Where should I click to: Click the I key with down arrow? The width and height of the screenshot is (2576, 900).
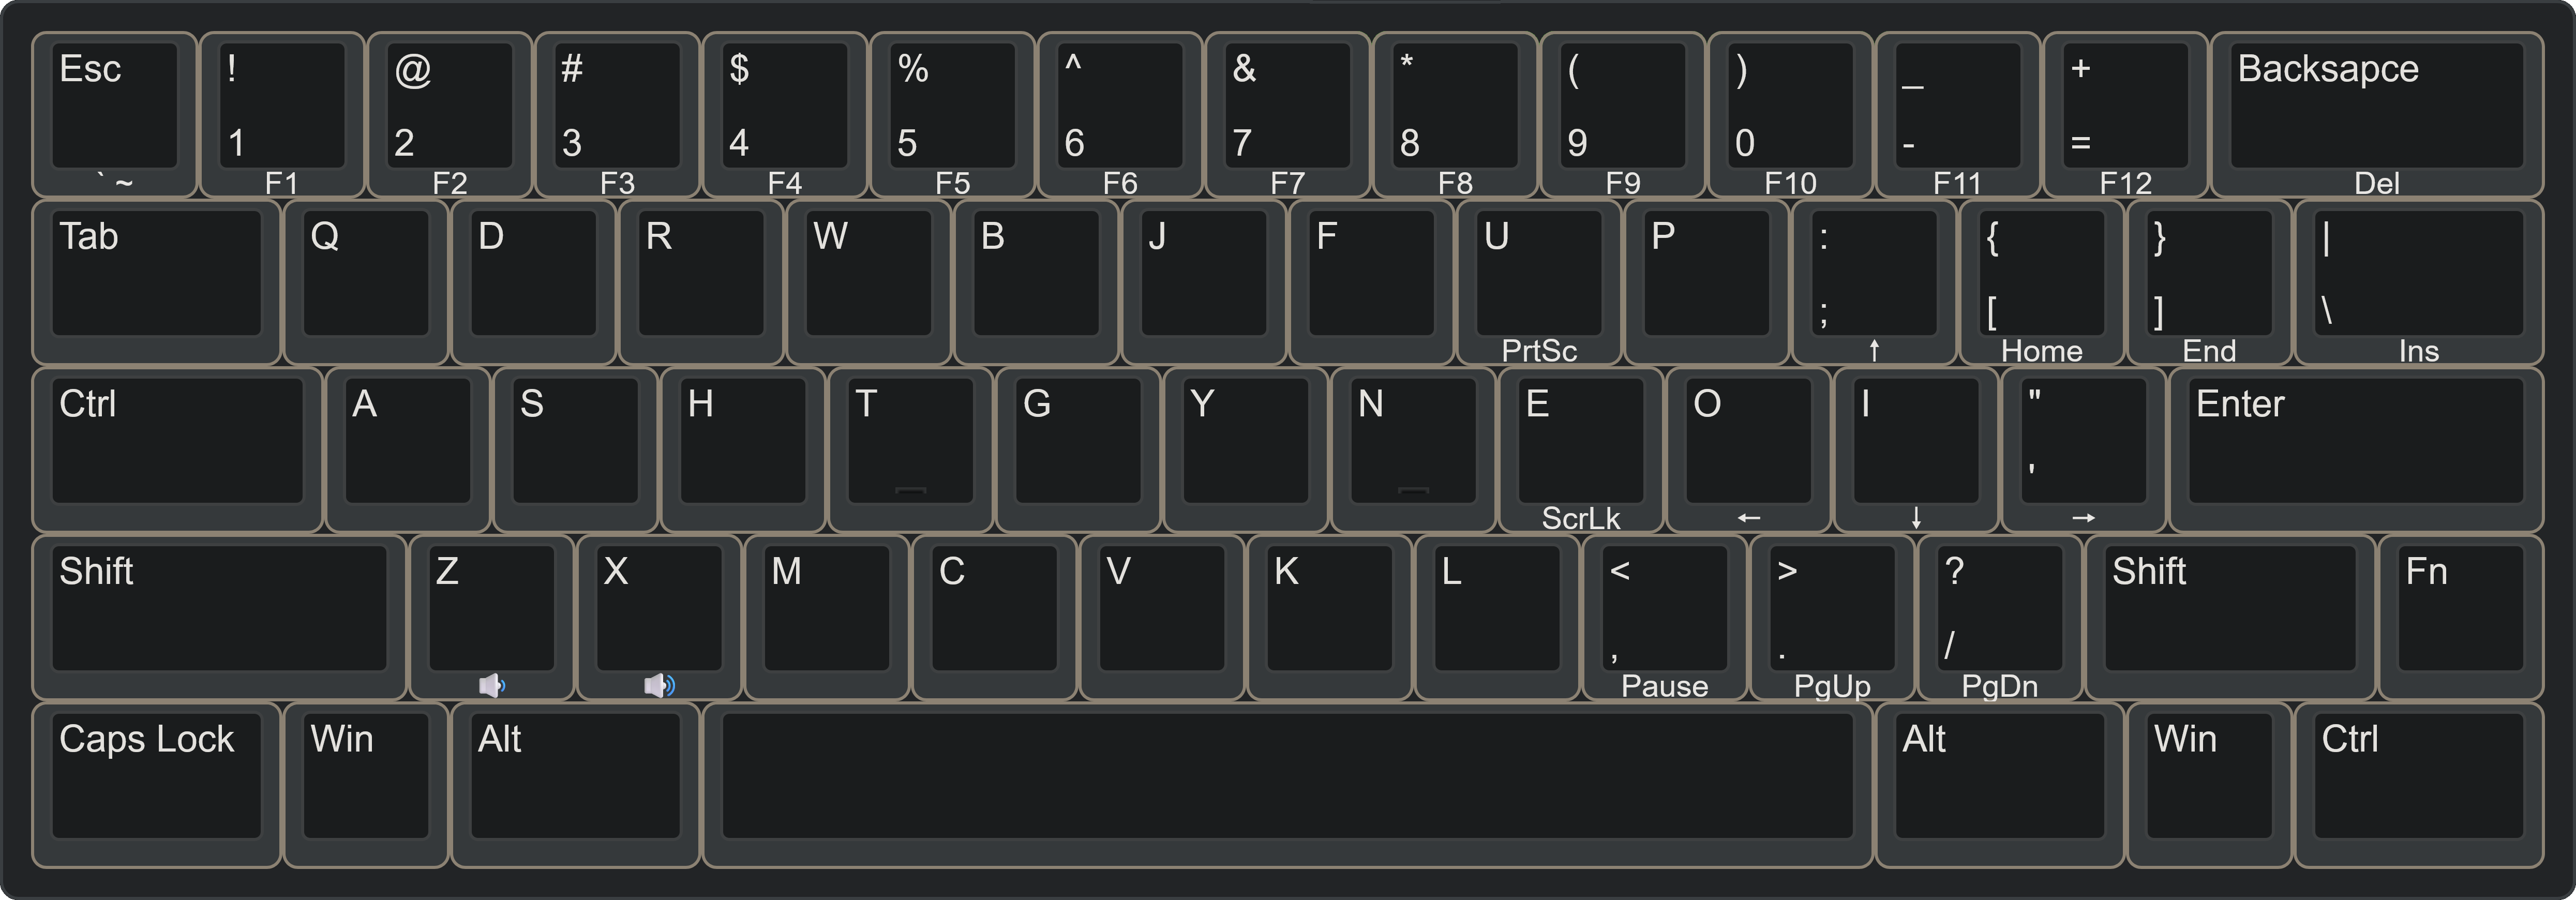1916,449
